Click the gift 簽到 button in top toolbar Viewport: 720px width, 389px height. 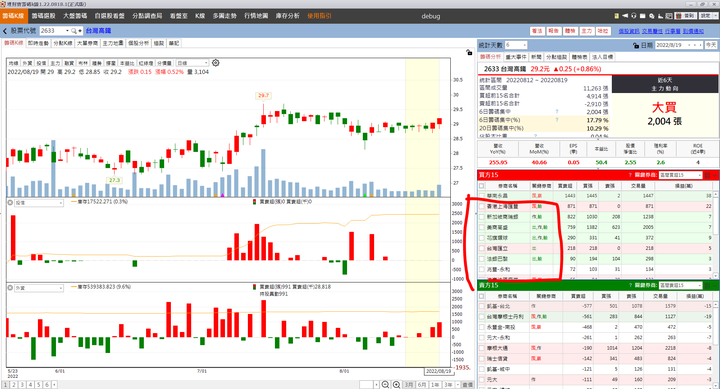pos(686,16)
